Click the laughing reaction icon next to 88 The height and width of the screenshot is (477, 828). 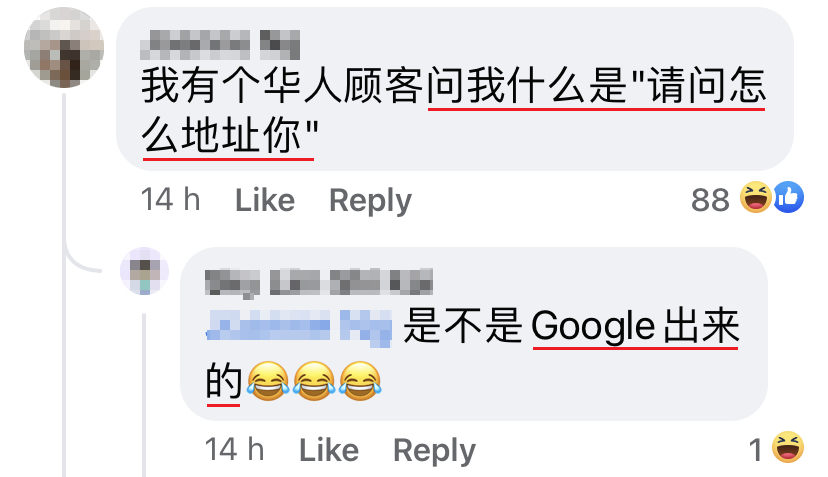coord(756,197)
